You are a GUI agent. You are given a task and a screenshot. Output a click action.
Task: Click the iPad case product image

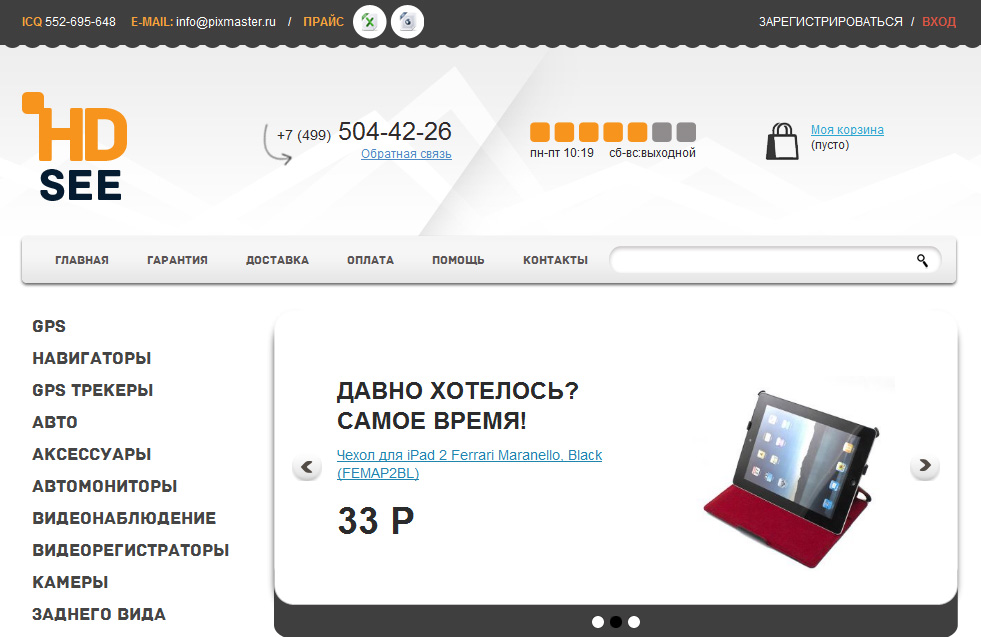(791, 479)
